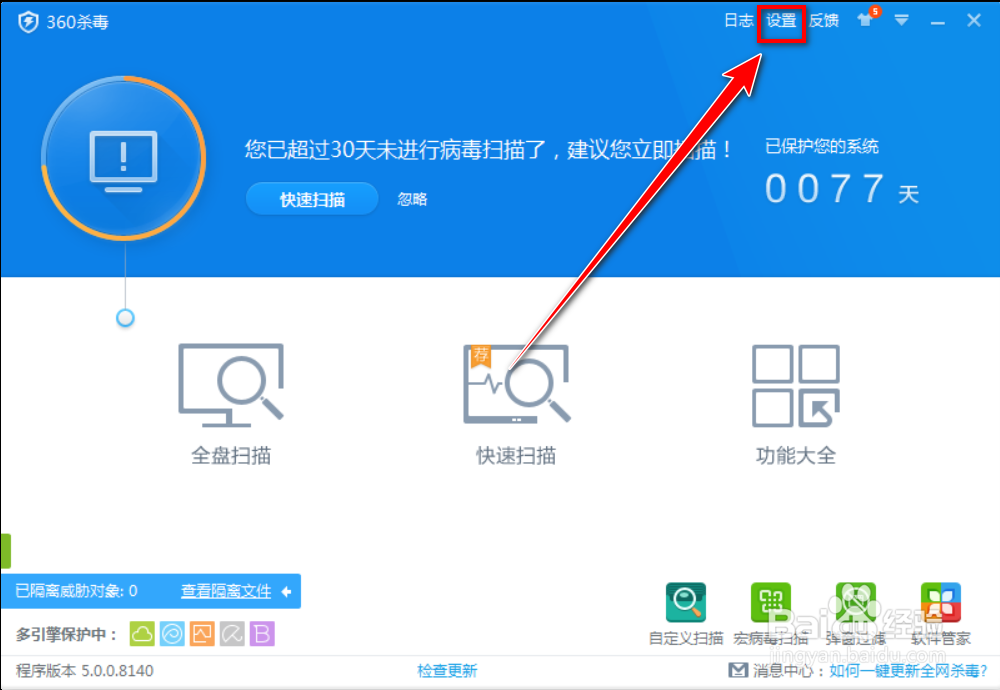The width and height of the screenshot is (1000, 690).
Task: Open 宏病毒扫描 macro virus scan icon
Action: (771, 602)
